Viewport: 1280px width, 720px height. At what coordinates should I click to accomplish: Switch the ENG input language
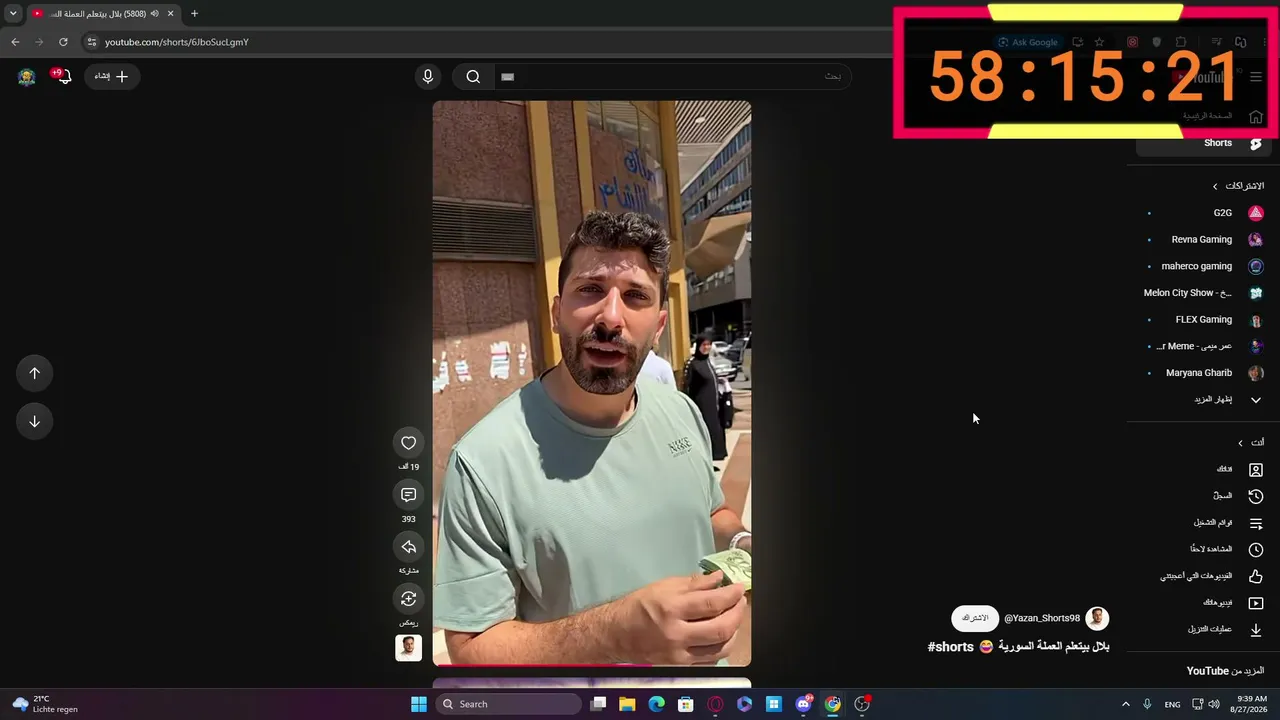[x=1172, y=704]
